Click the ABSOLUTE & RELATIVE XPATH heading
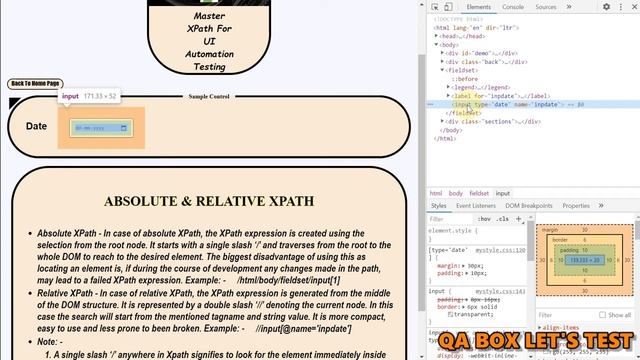This screenshot has height=360, width=640. point(209,201)
